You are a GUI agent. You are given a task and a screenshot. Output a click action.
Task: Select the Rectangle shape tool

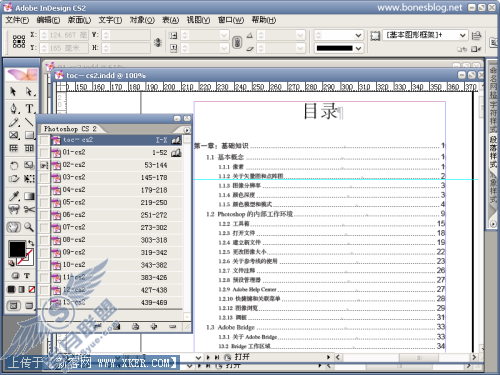click(x=29, y=135)
